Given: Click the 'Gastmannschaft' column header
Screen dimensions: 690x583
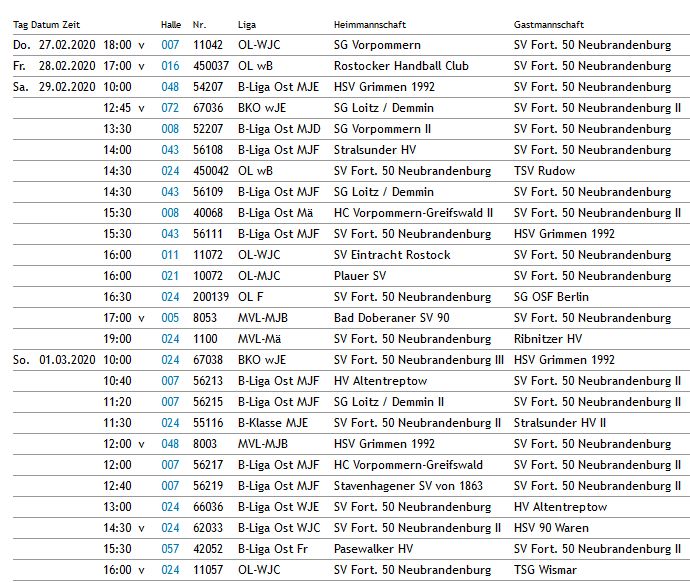Looking at the screenshot, I should (549, 25).
